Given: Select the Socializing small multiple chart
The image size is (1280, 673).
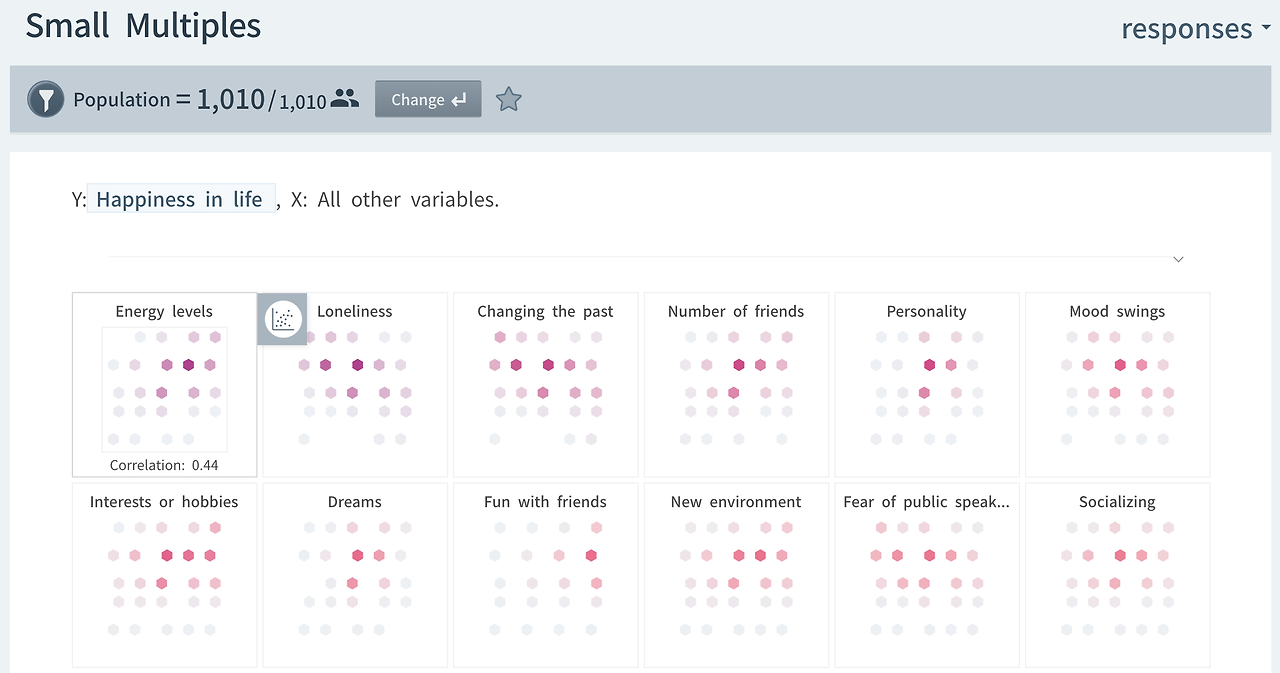Looking at the screenshot, I should coord(1117,575).
